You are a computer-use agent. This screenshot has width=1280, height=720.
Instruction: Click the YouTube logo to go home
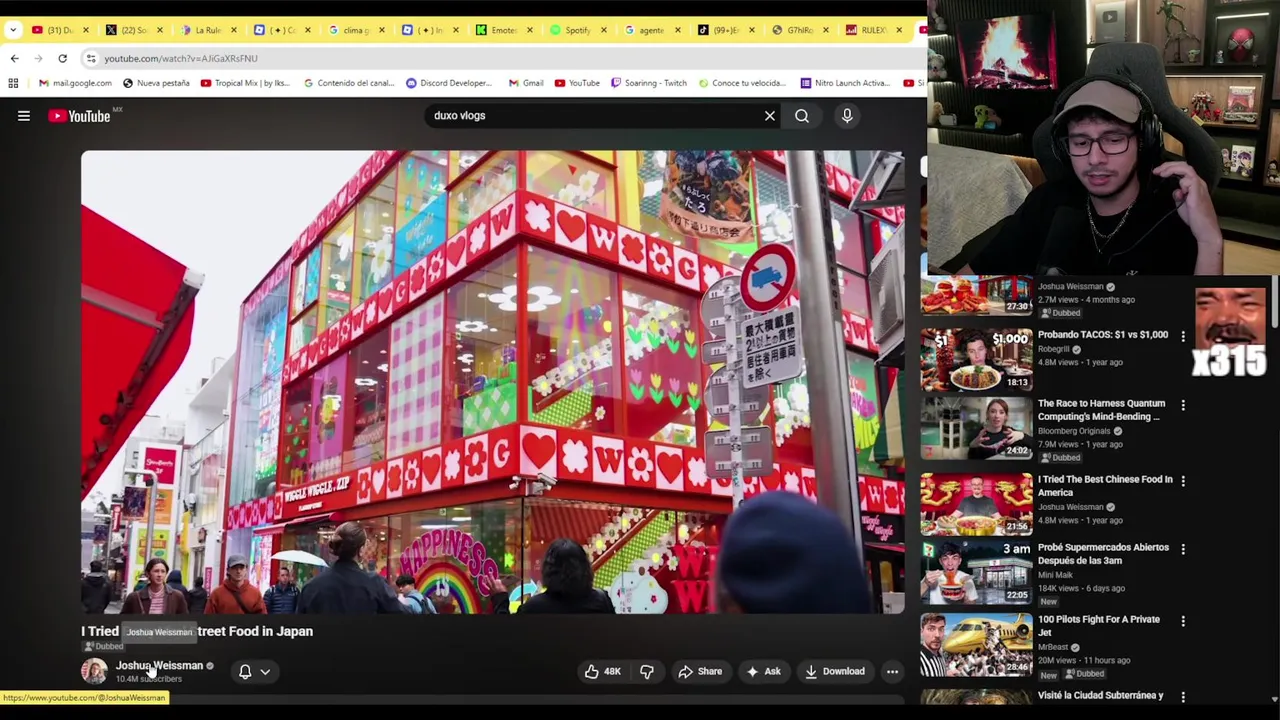(x=80, y=116)
